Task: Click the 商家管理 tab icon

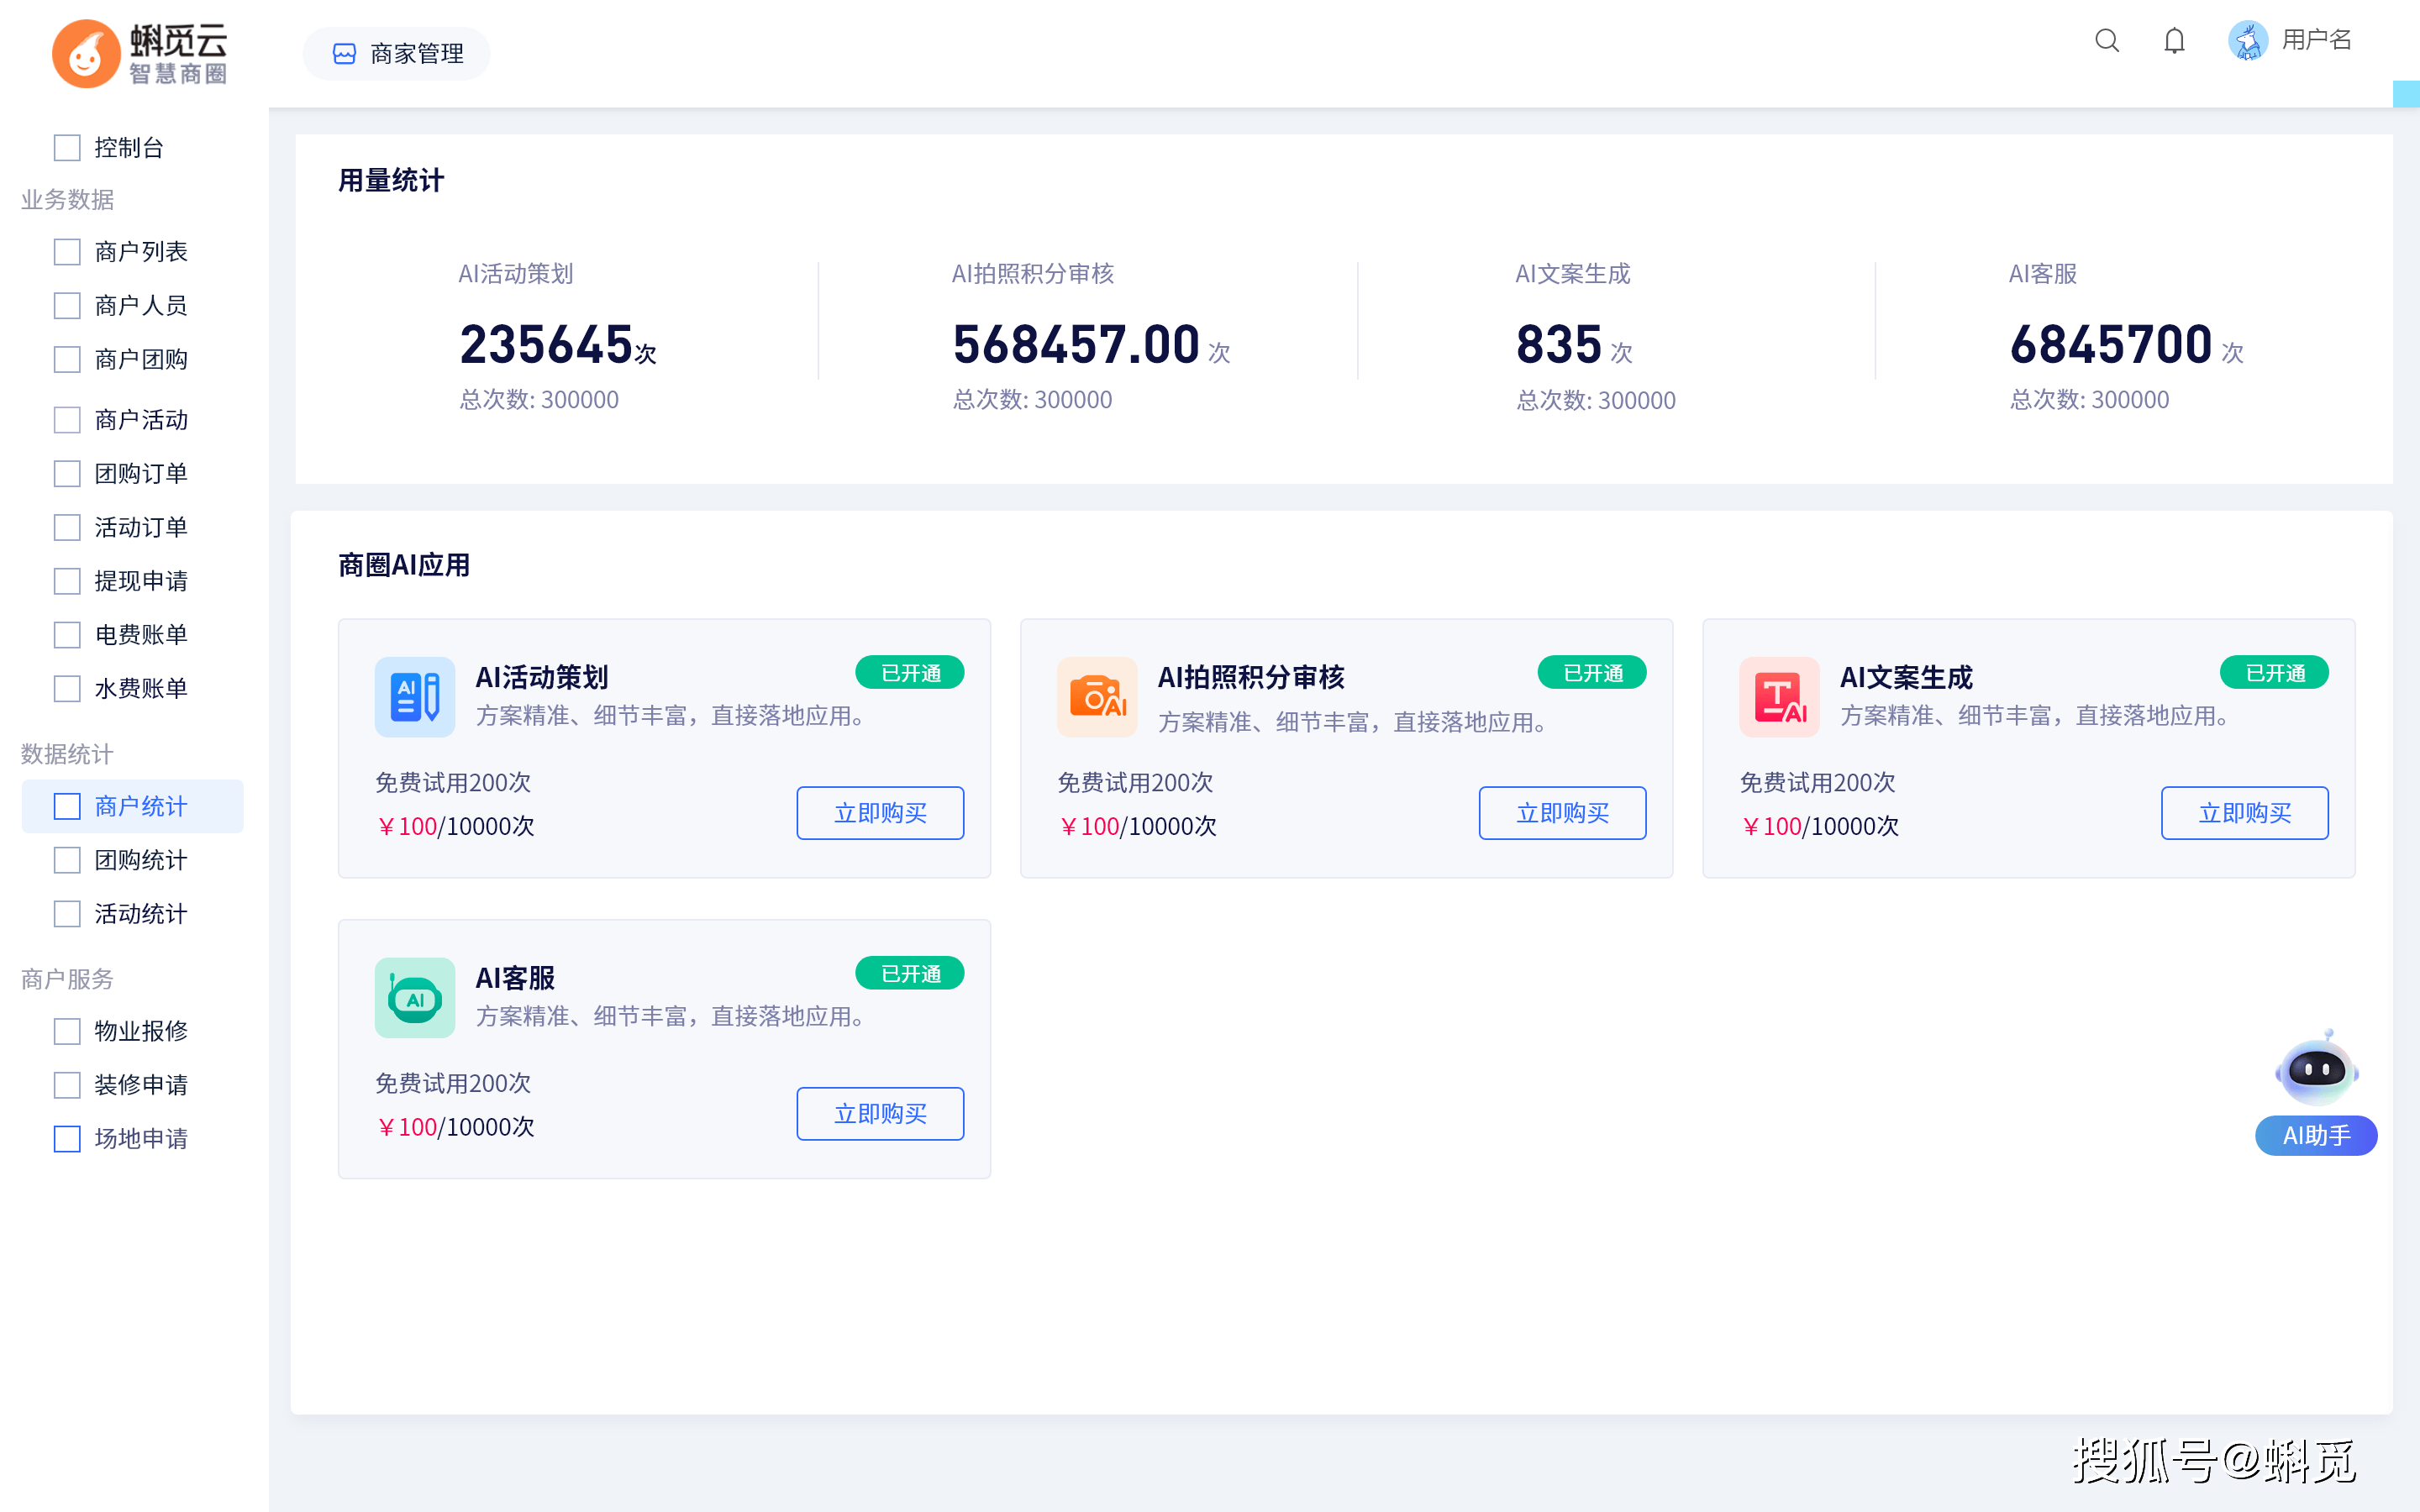Action: (344, 54)
